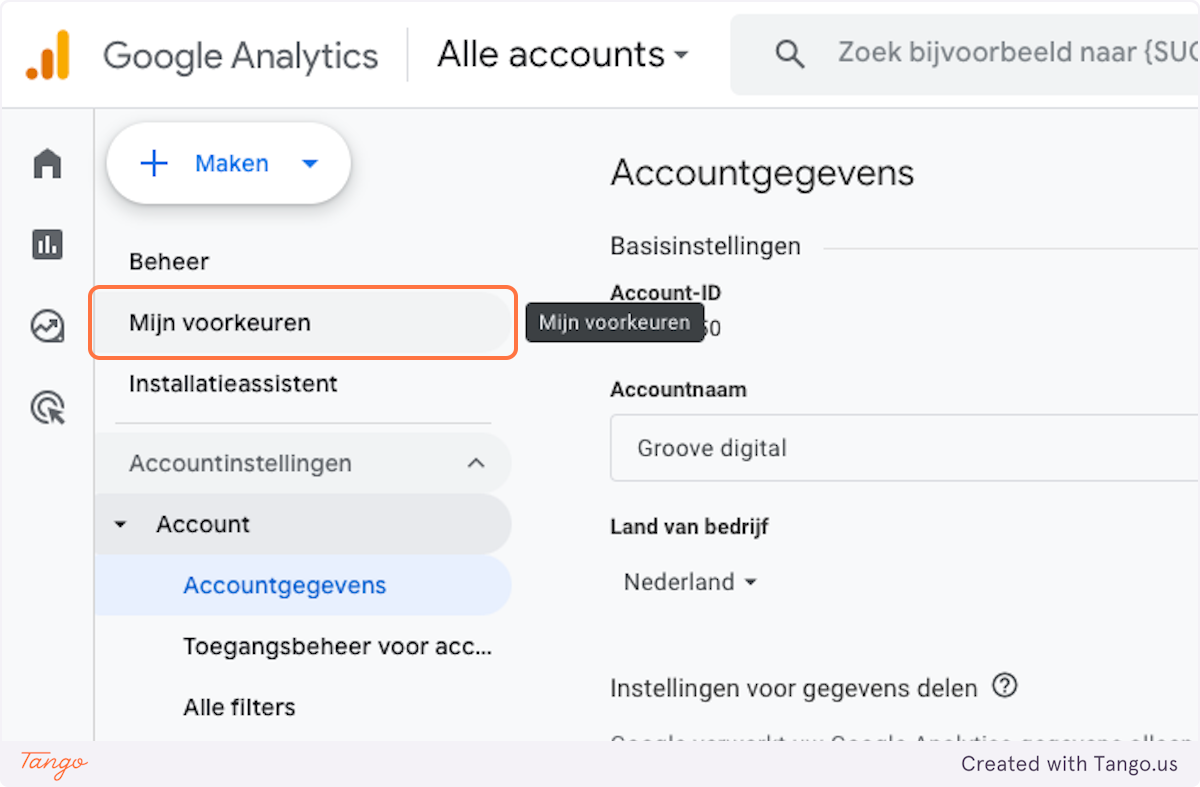Screen dimensions: 1200x787
Task: Click the plus icon inside the Maken button
Action: 155,163
